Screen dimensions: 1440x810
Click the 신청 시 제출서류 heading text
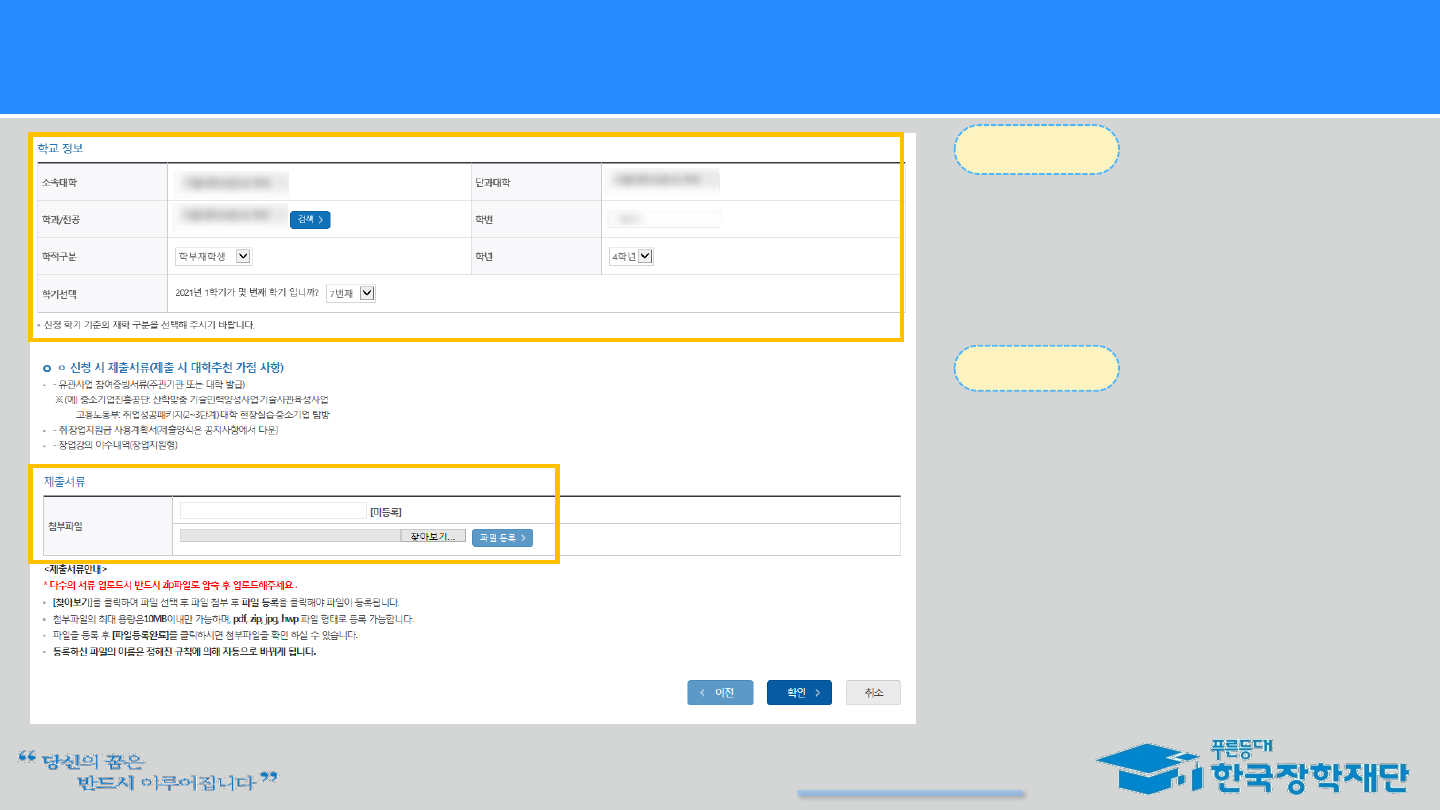(x=178, y=368)
